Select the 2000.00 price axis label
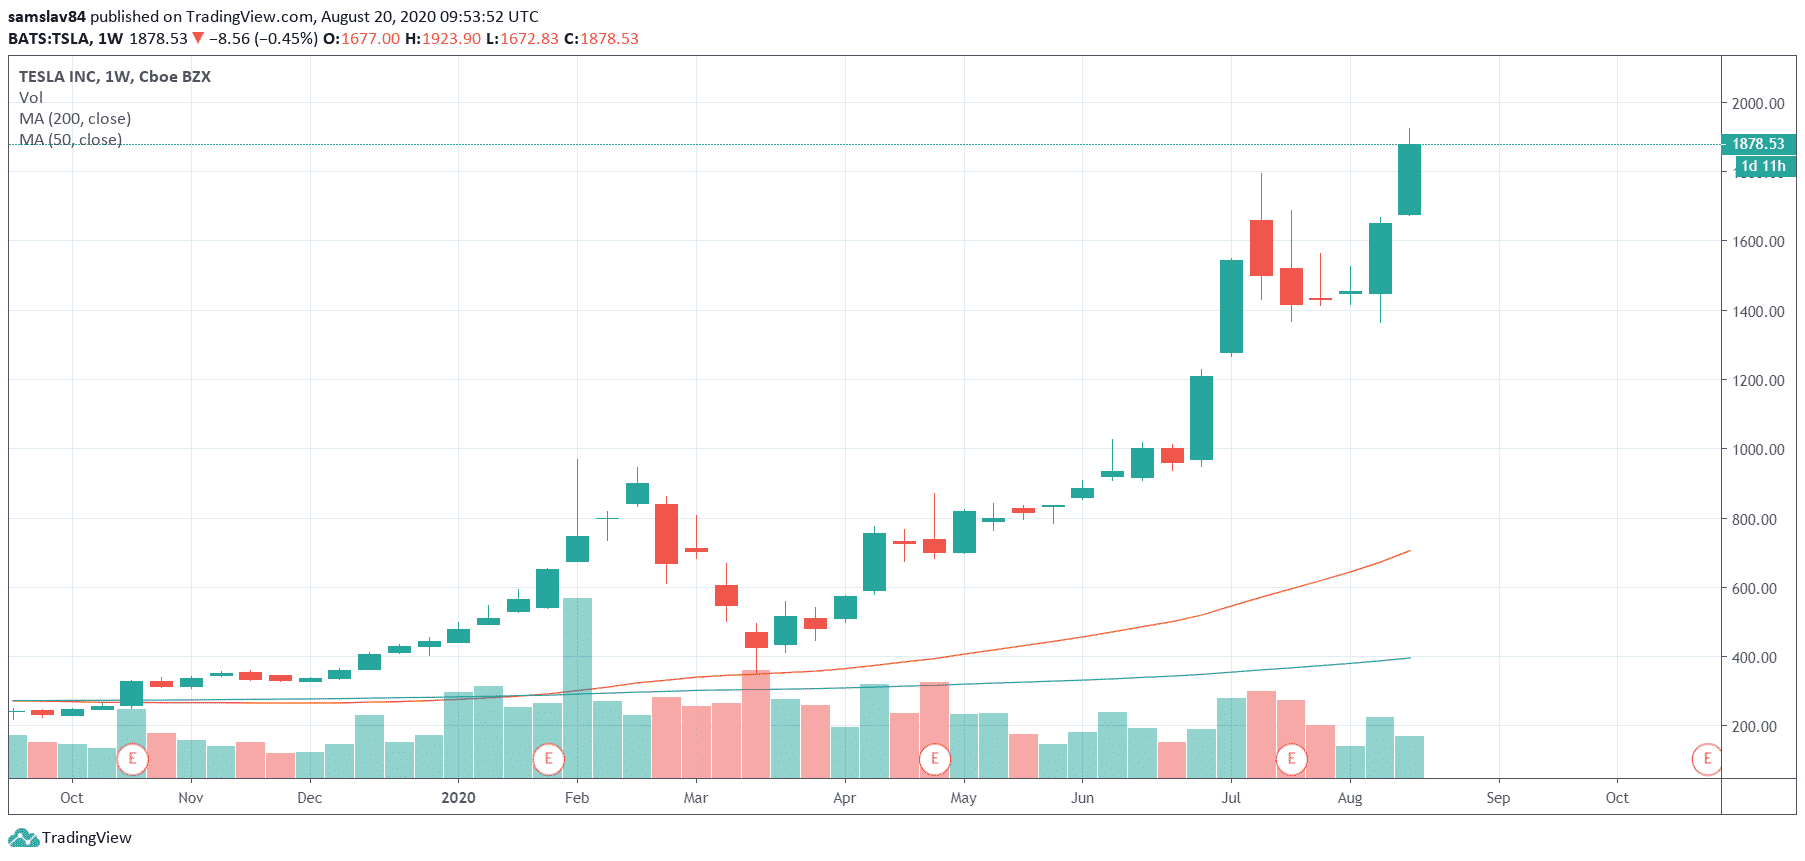1805x861 pixels. [1758, 103]
